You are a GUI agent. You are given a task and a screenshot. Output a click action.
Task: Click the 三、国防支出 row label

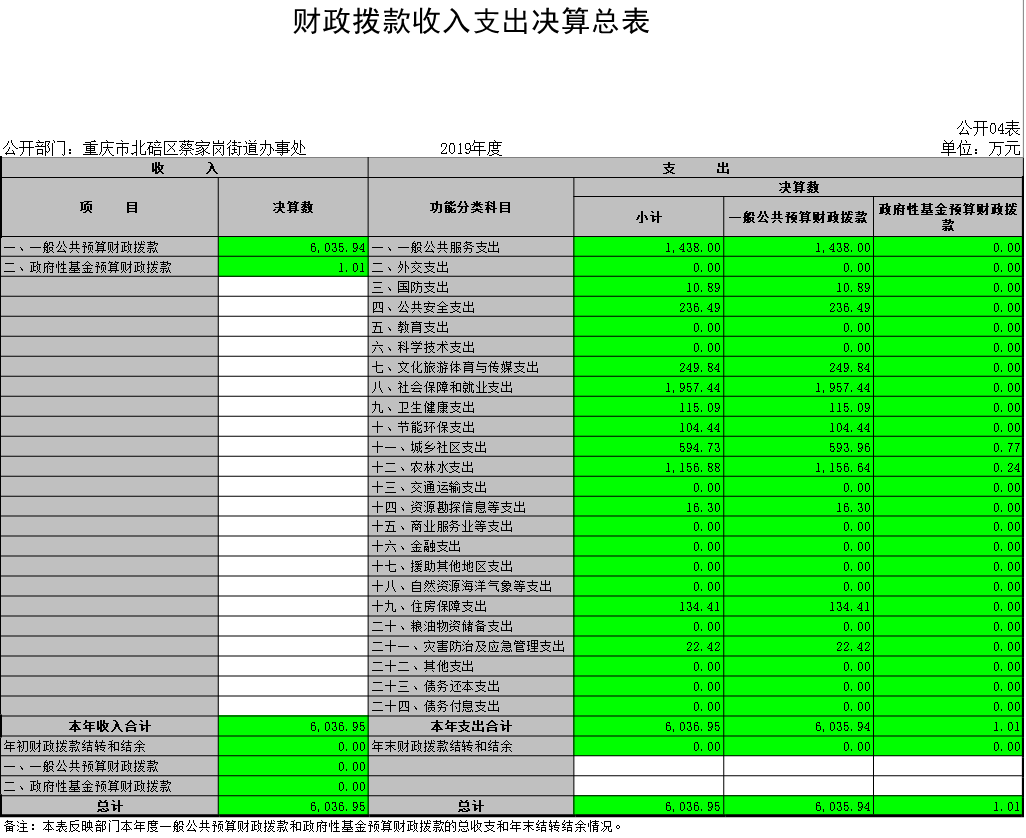point(410,288)
